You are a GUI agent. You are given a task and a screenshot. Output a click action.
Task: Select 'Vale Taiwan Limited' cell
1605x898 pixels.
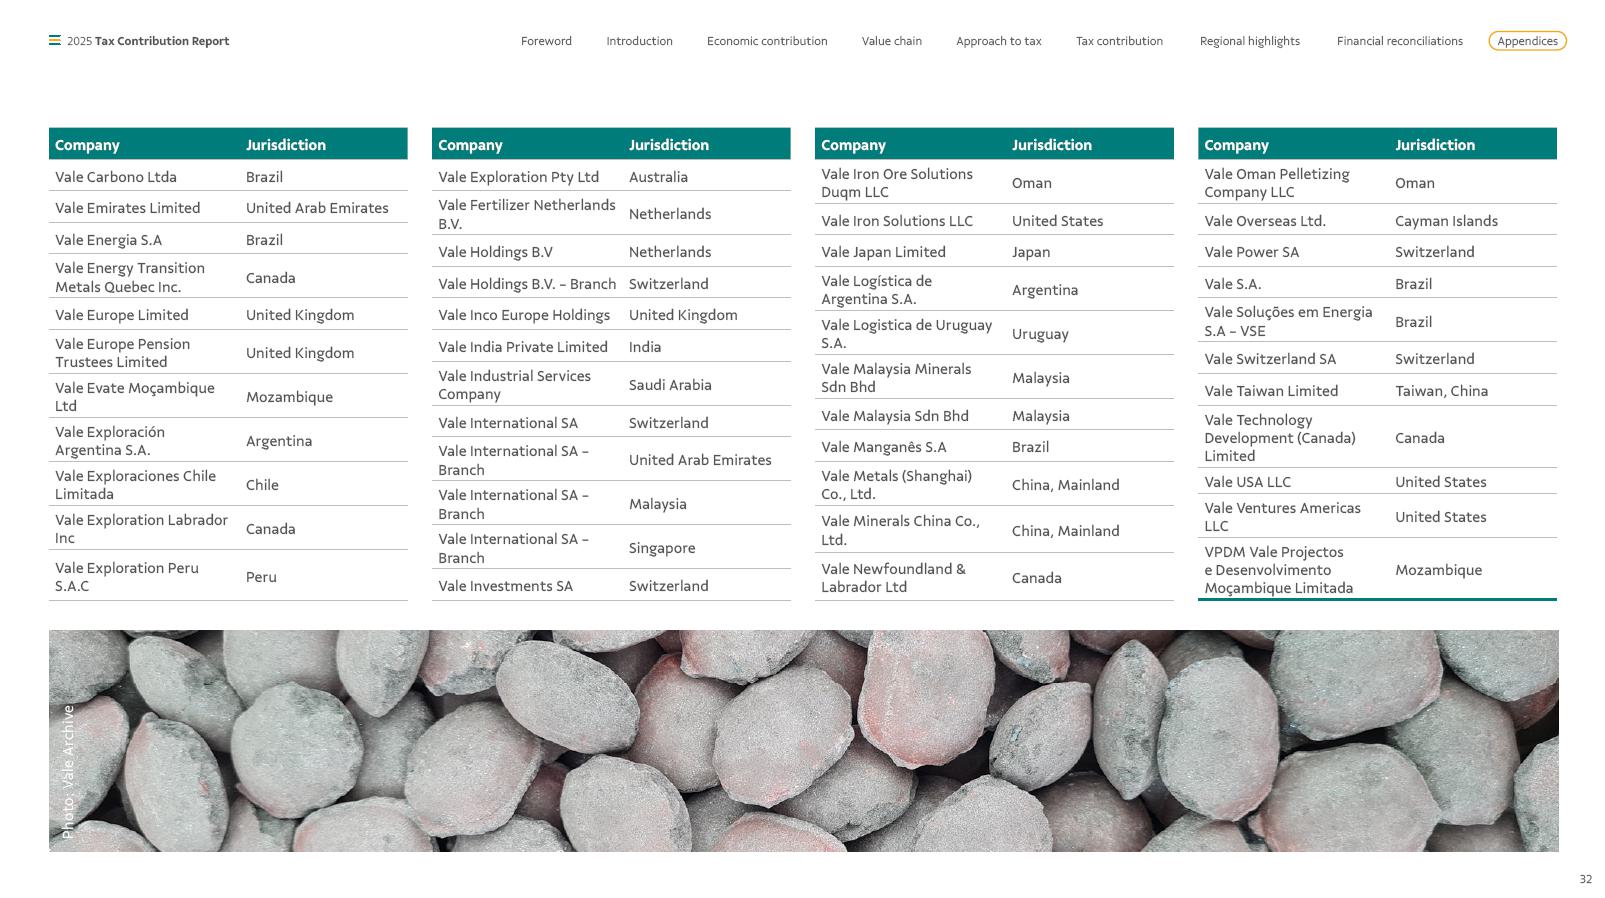click(x=1271, y=391)
